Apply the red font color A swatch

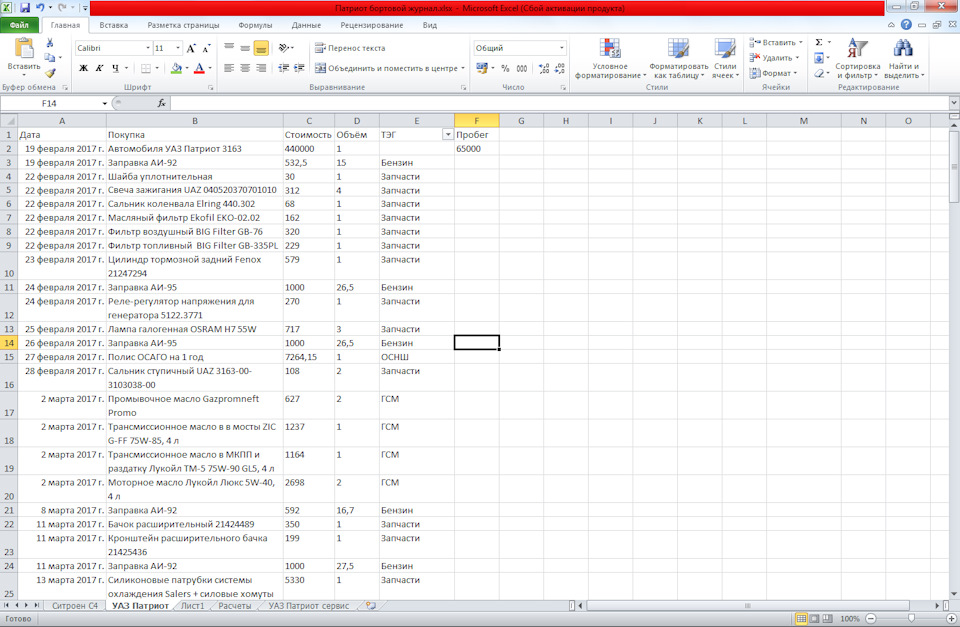point(199,68)
